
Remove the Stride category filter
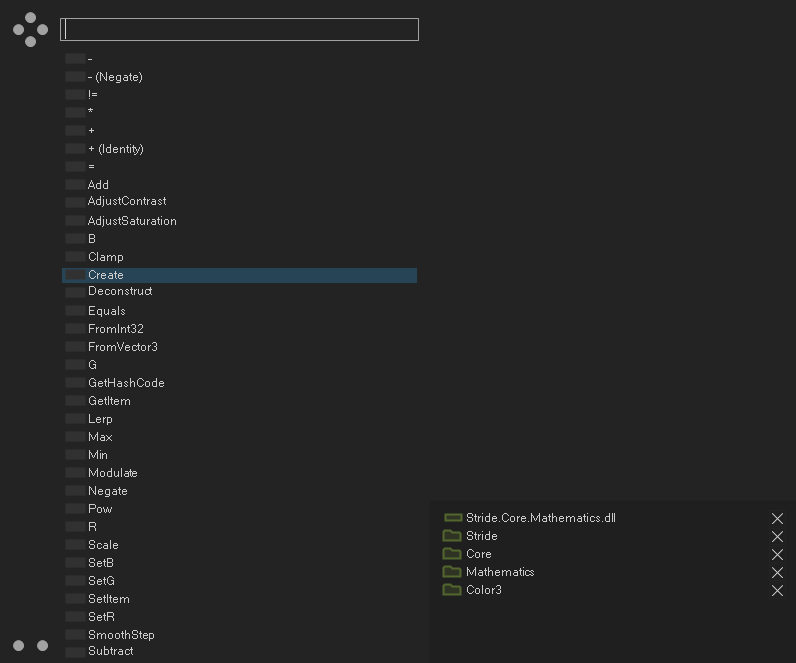click(x=777, y=537)
